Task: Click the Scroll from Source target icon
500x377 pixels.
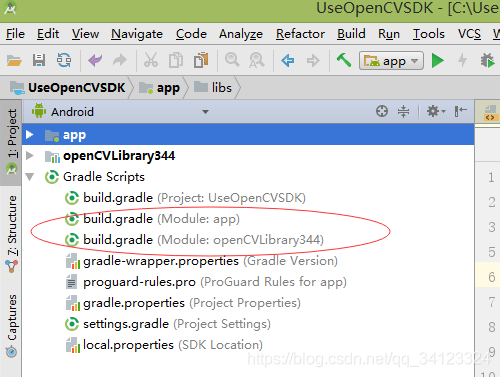Action: (382, 111)
